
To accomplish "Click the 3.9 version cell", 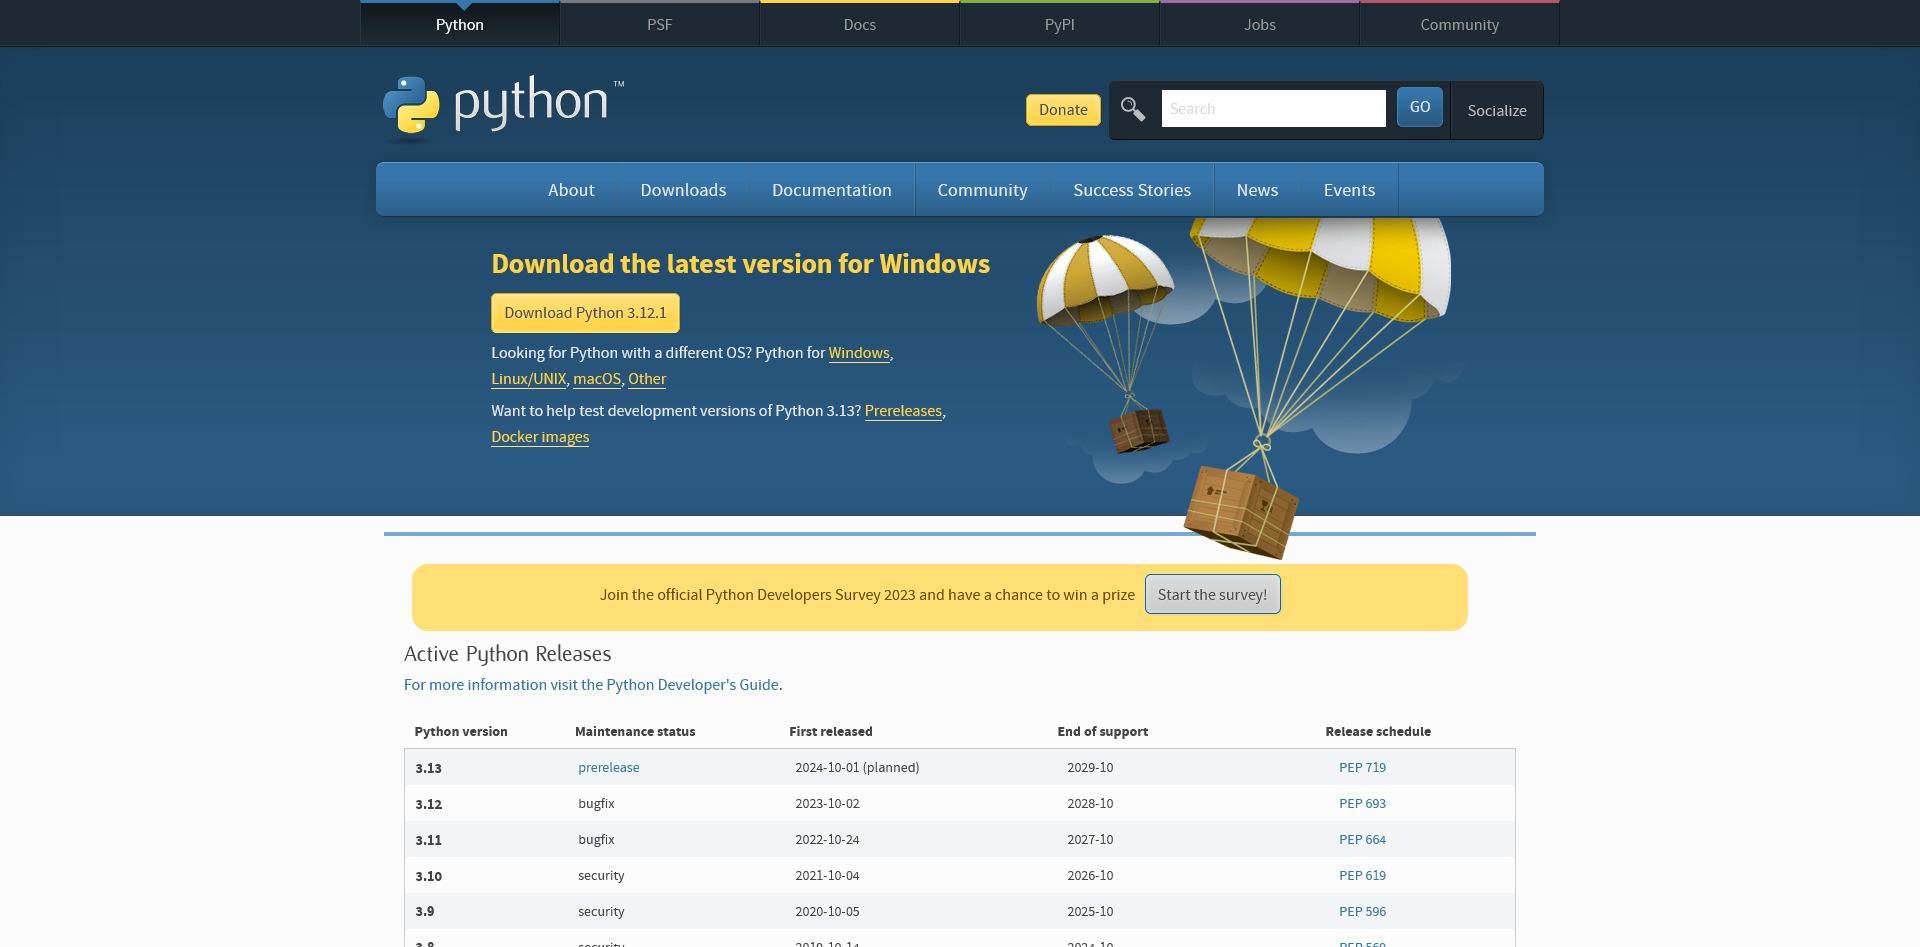I will [425, 912].
